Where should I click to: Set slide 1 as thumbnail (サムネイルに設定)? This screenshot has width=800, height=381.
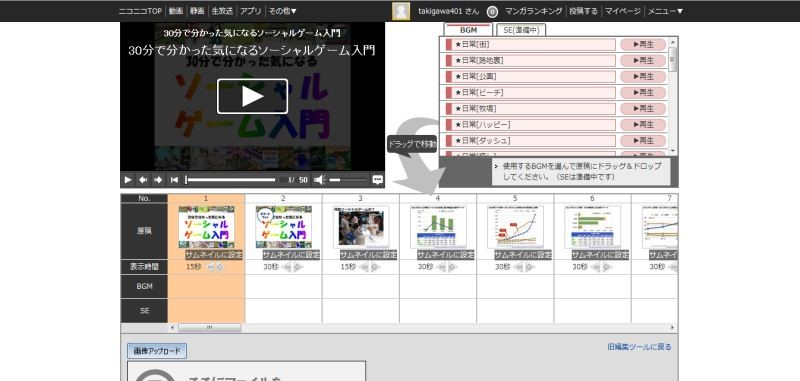[x=214, y=255]
